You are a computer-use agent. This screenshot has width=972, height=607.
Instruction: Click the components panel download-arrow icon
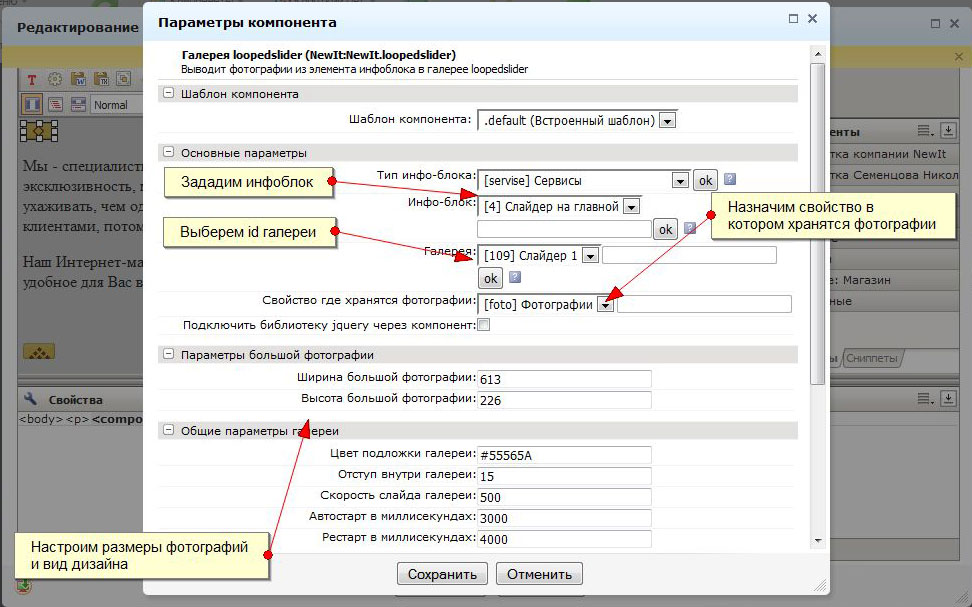(948, 131)
